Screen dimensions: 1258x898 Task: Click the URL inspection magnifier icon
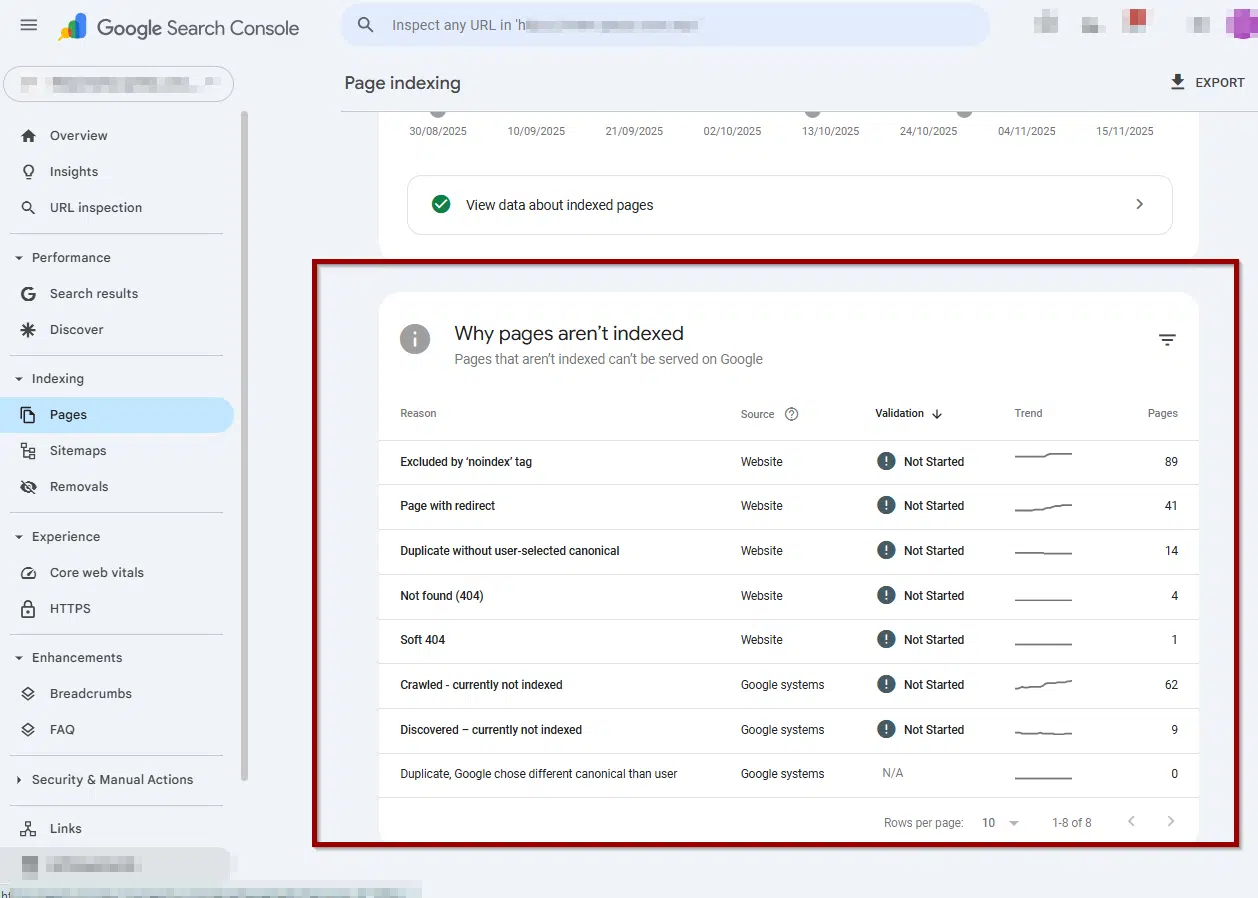(28, 208)
